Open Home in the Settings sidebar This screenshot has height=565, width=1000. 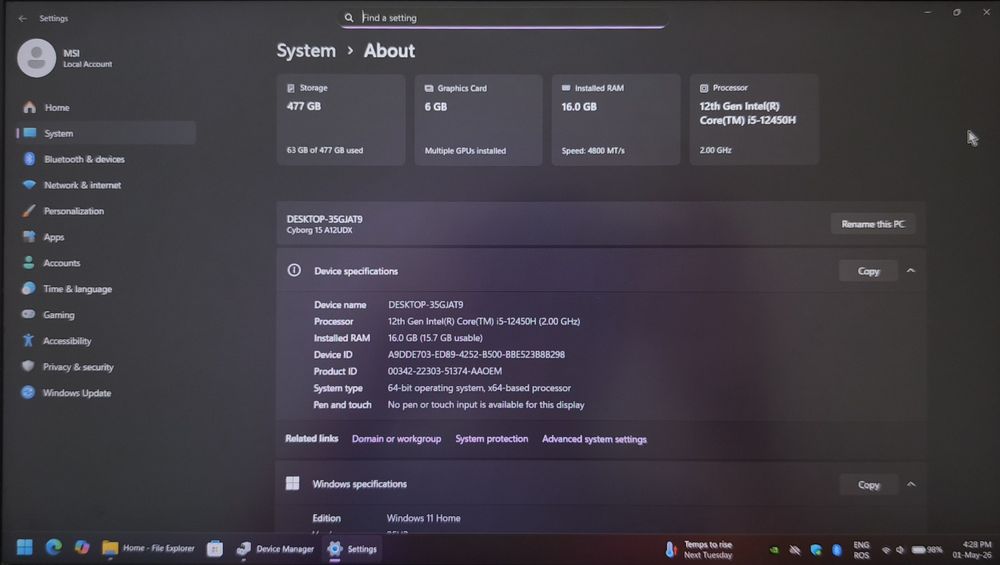point(105,108)
